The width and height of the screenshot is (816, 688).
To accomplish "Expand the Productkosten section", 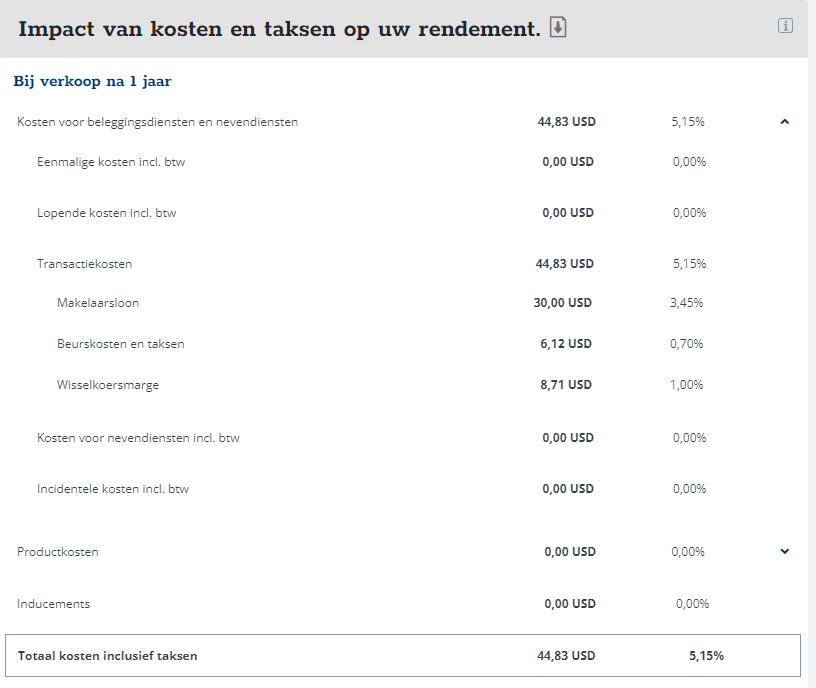I will pos(785,552).
